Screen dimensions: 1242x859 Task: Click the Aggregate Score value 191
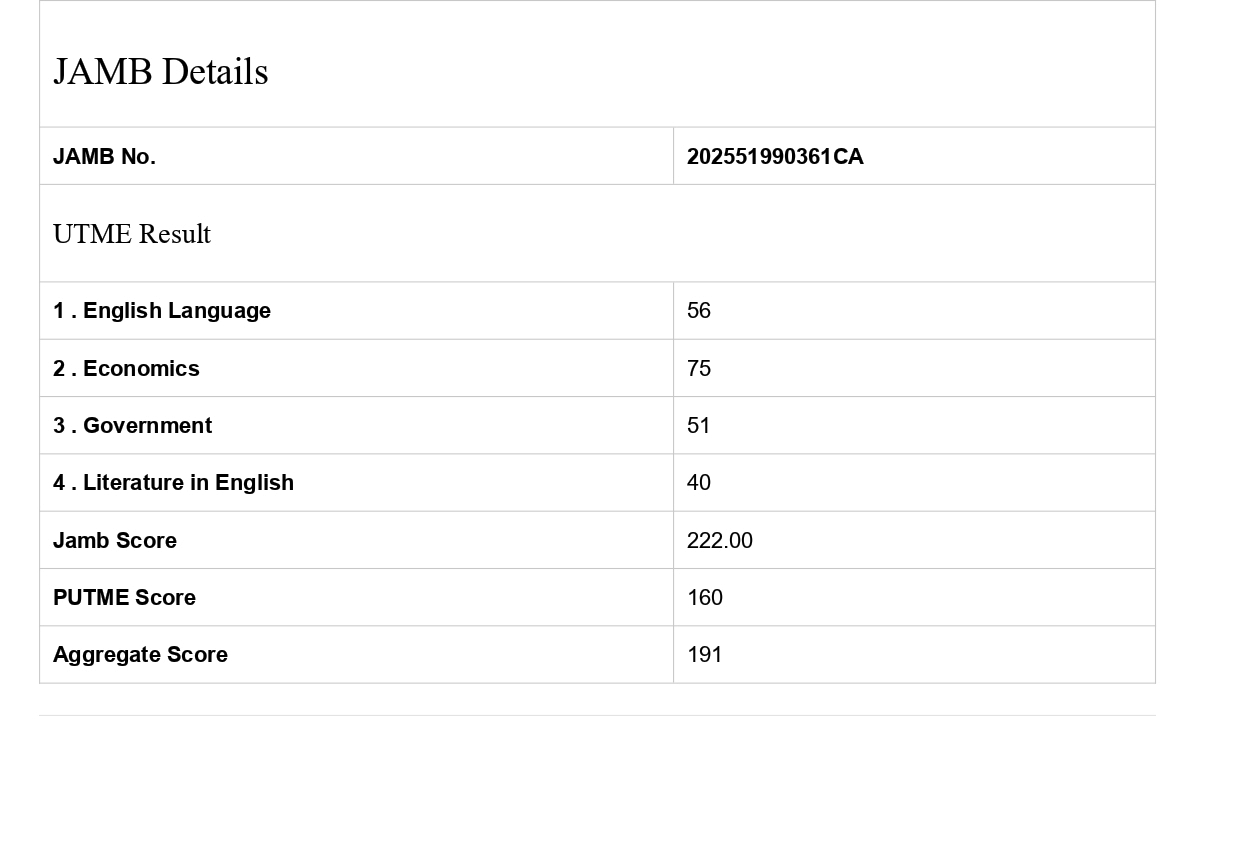click(x=705, y=655)
